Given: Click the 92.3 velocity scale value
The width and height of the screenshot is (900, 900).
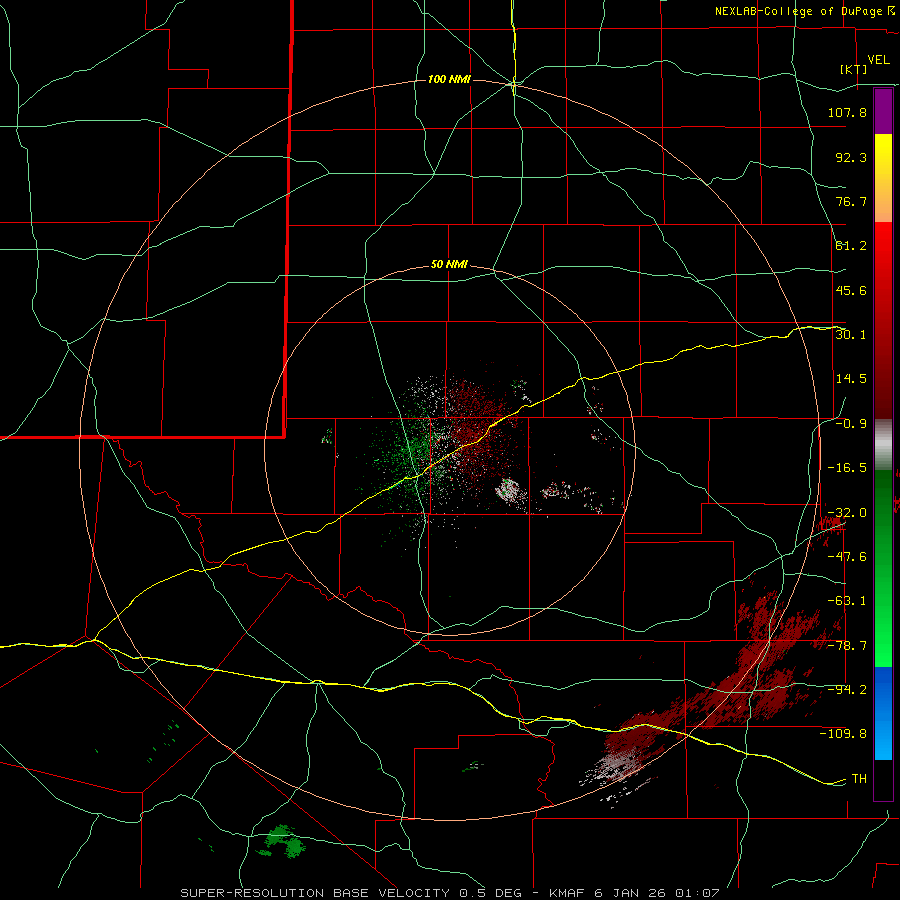Looking at the screenshot, I should pyautogui.click(x=851, y=157).
